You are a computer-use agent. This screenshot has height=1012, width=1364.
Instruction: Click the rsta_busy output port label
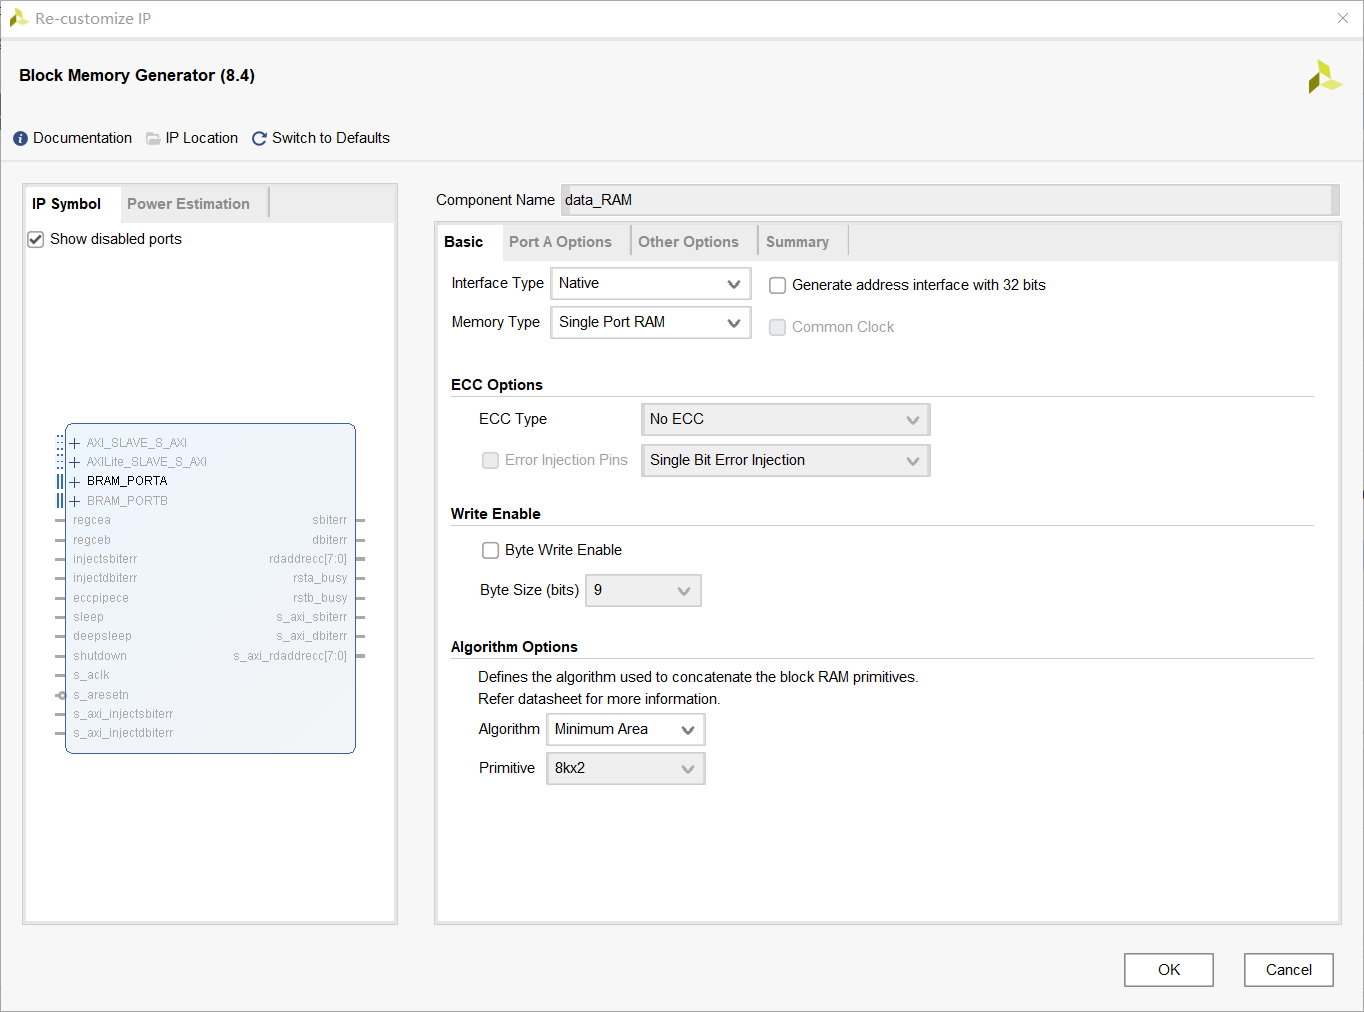click(320, 578)
